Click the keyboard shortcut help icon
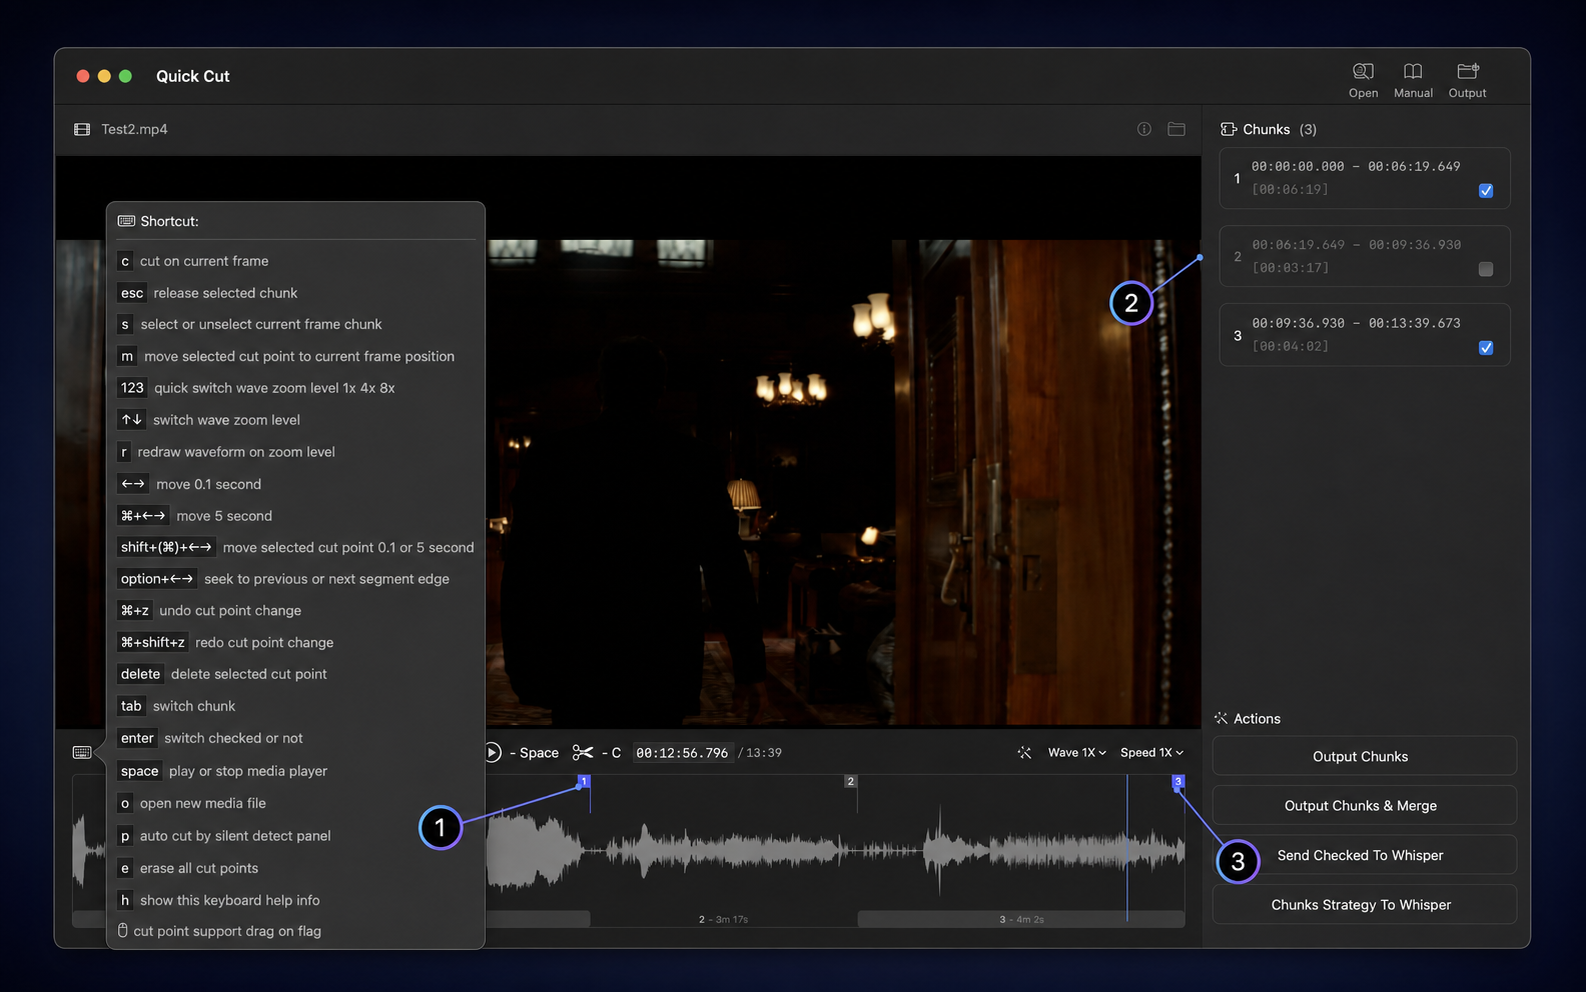The height and width of the screenshot is (992, 1586). [x=82, y=752]
